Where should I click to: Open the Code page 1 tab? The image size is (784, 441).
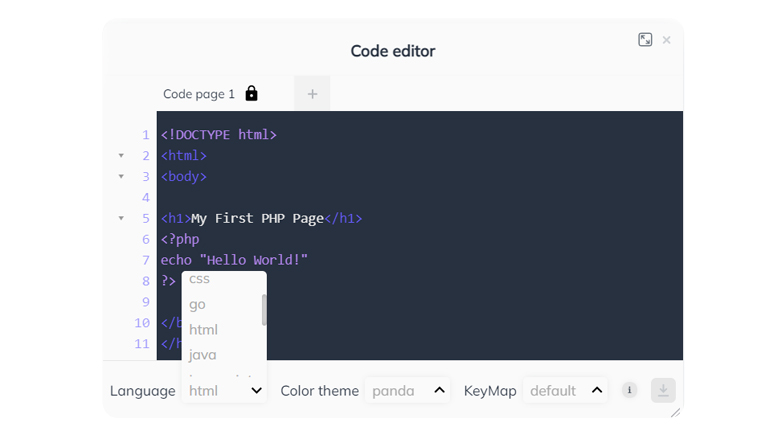coord(198,94)
